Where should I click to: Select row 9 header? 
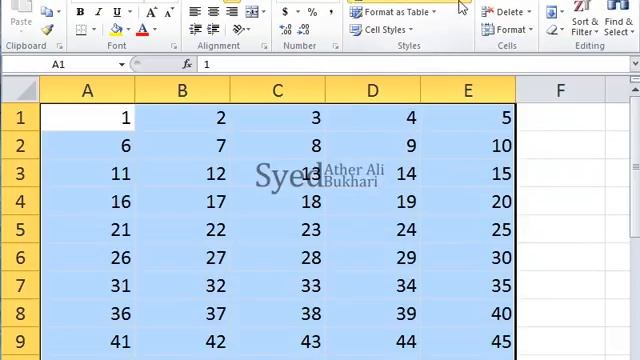coord(20,342)
